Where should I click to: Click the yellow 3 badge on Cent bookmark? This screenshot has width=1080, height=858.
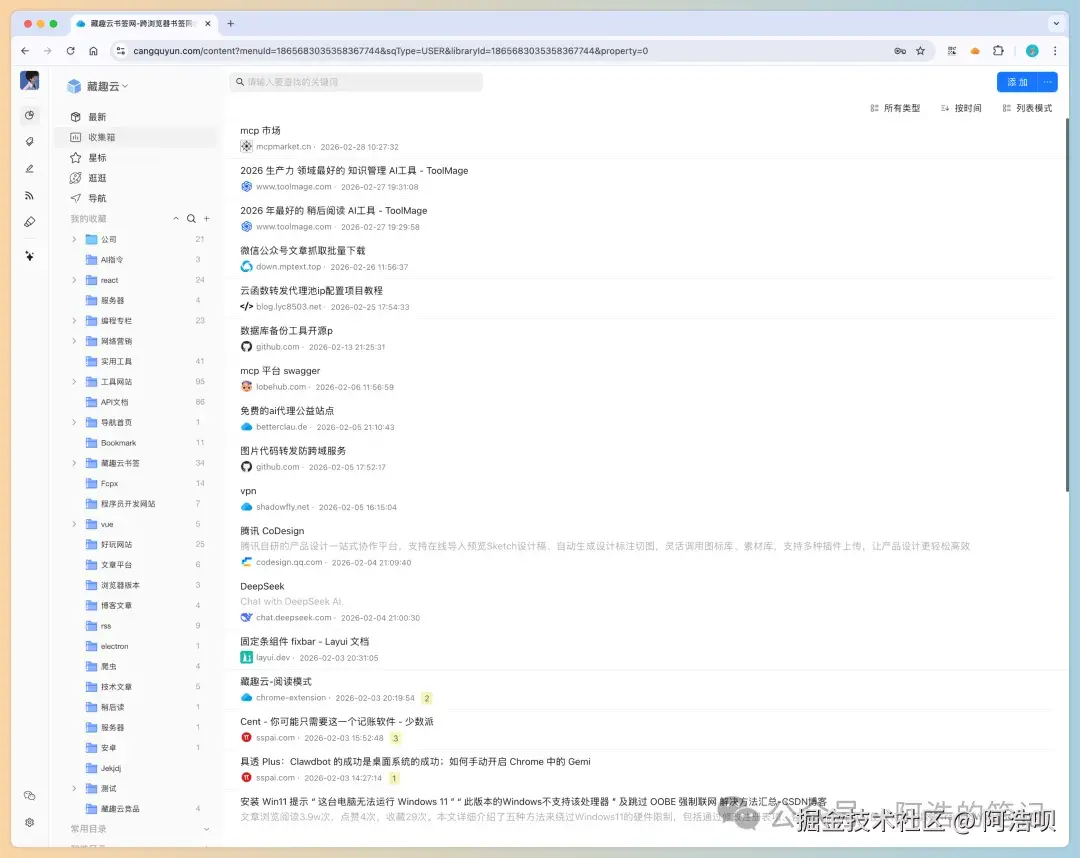click(395, 738)
